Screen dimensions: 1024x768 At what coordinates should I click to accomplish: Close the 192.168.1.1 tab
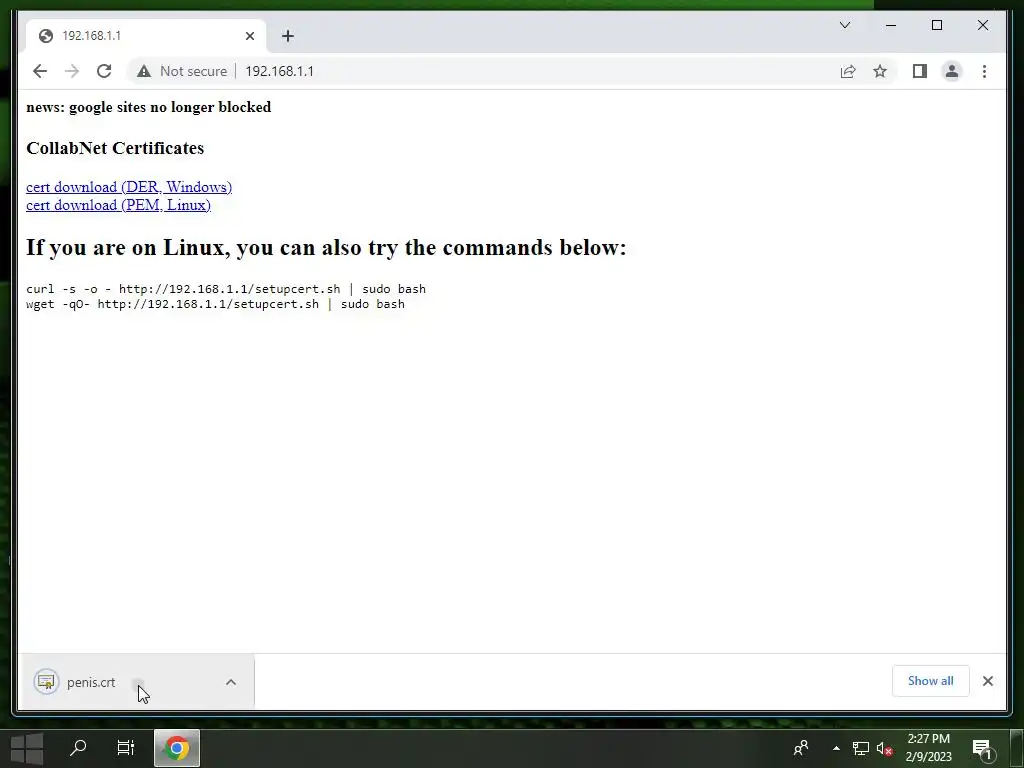(249, 36)
